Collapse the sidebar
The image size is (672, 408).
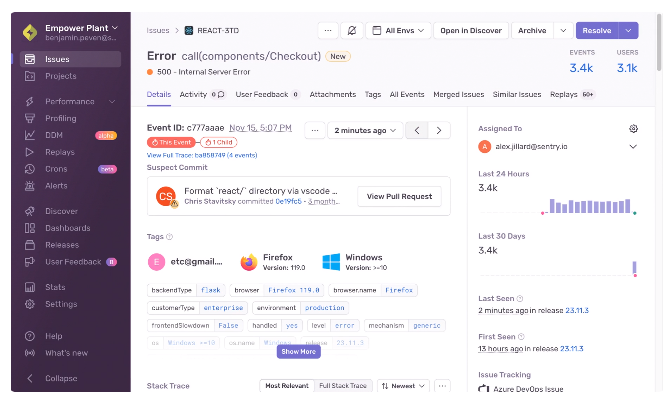pos(60,378)
